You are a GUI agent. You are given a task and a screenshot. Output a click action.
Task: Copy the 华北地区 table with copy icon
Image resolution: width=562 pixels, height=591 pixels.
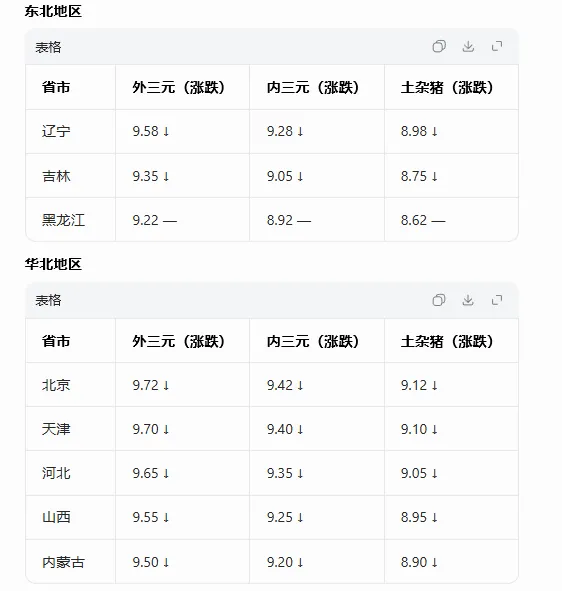[x=439, y=300]
